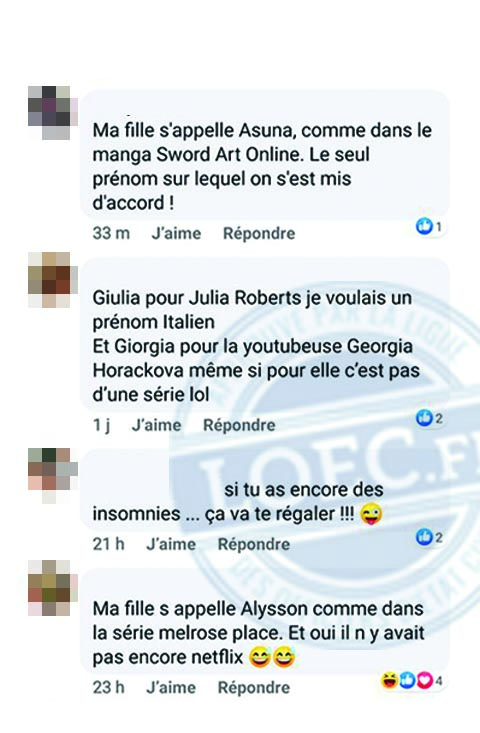Reply to the Asuna comment with Répondre

click(259, 233)
